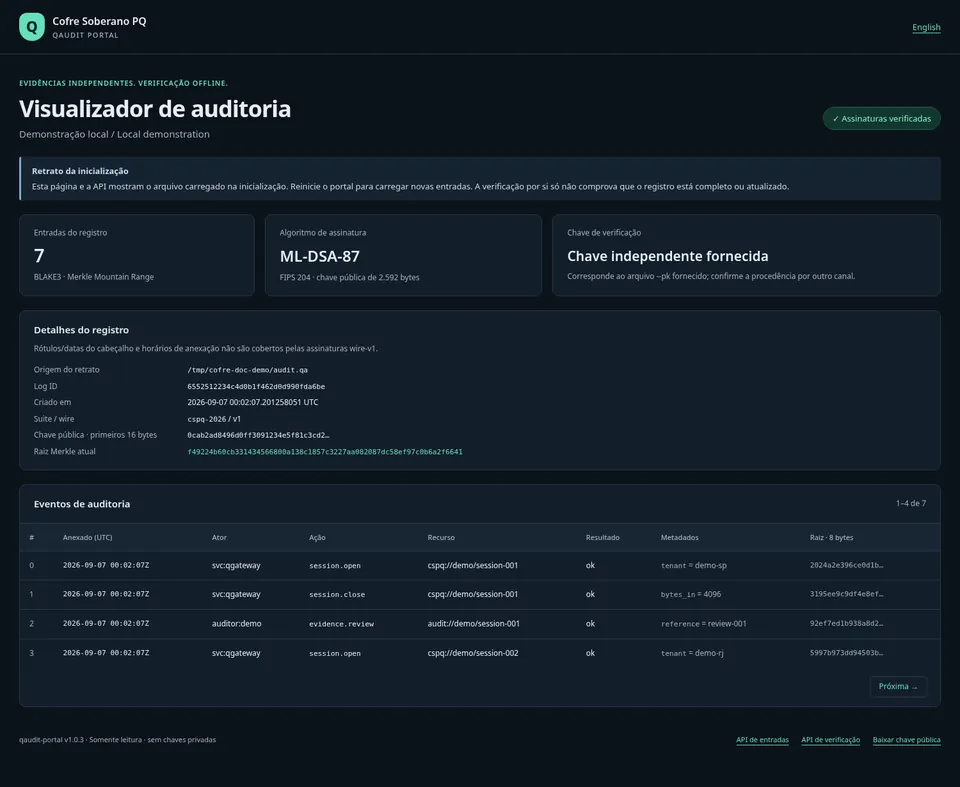
Task: Click the Detalhes do registro section title
Action: pyautogui.click(x=81, y=330)
